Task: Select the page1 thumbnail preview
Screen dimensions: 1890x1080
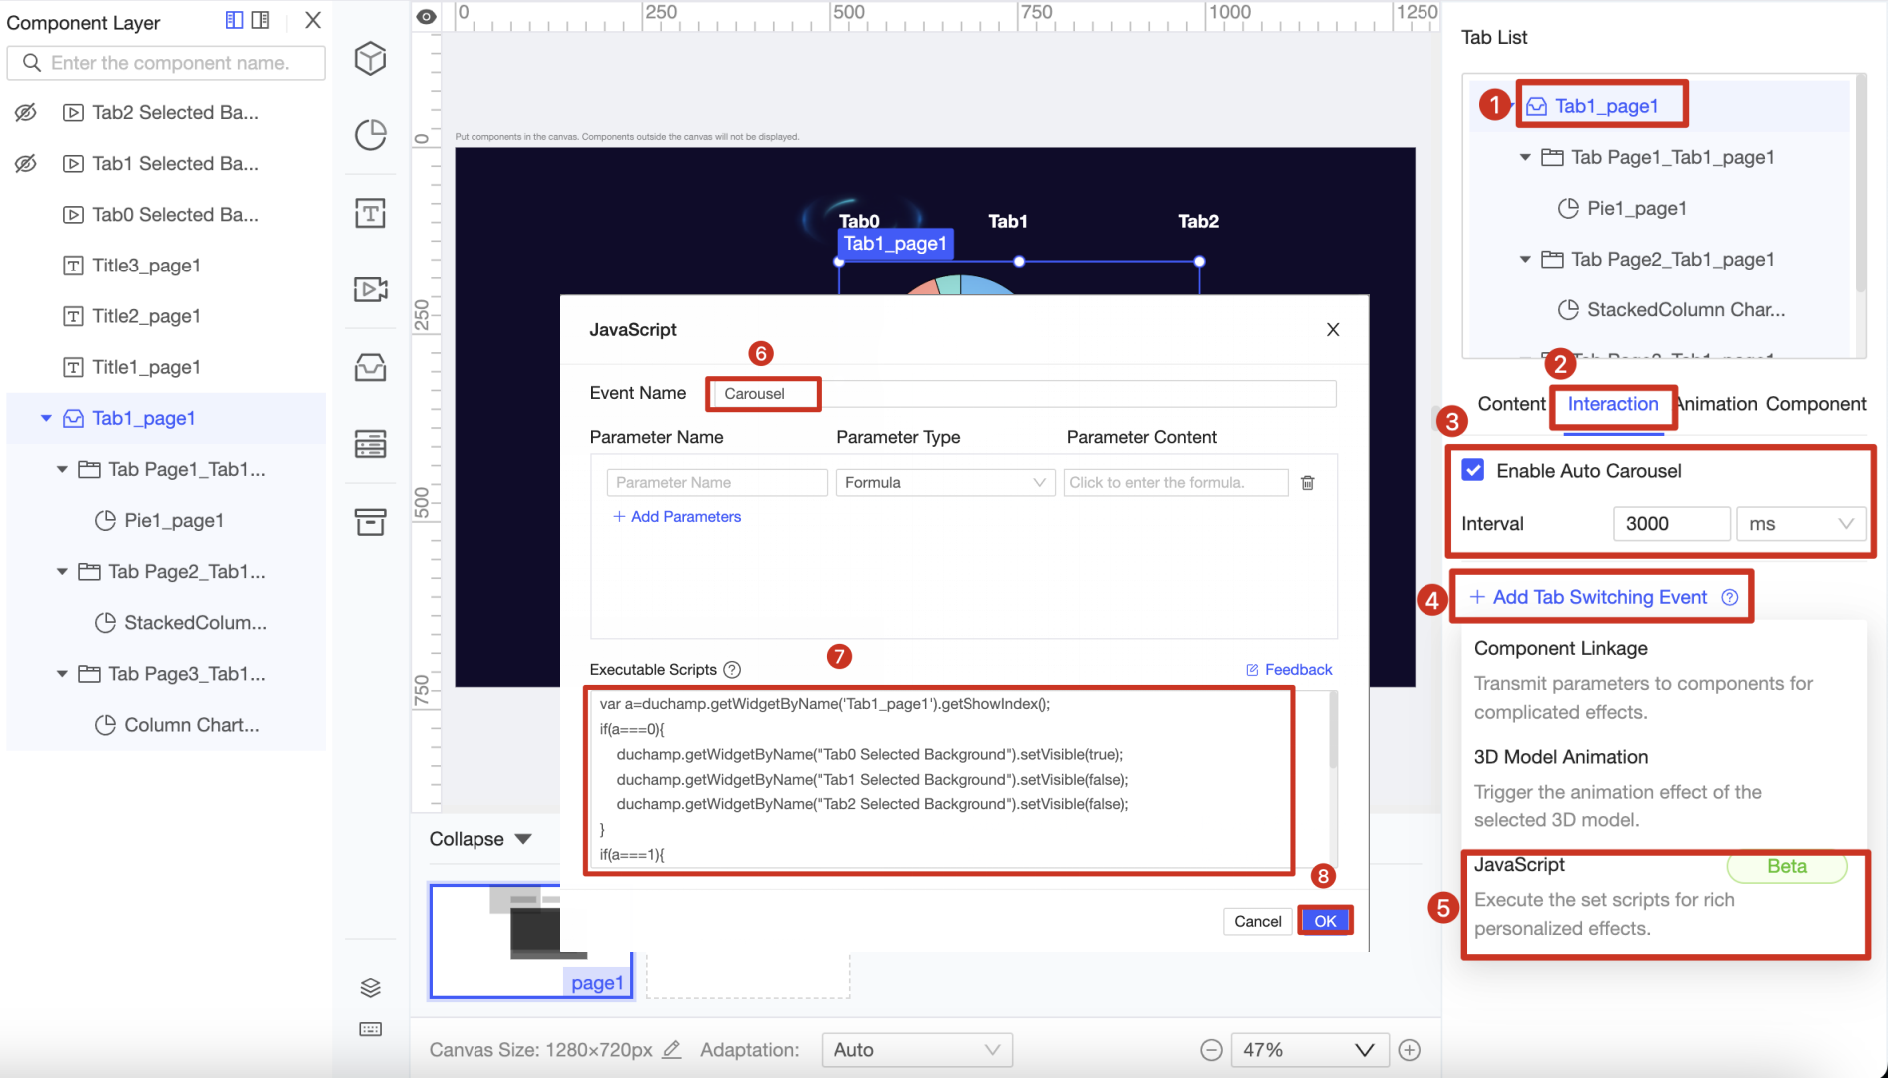Action: click(531, 940)
